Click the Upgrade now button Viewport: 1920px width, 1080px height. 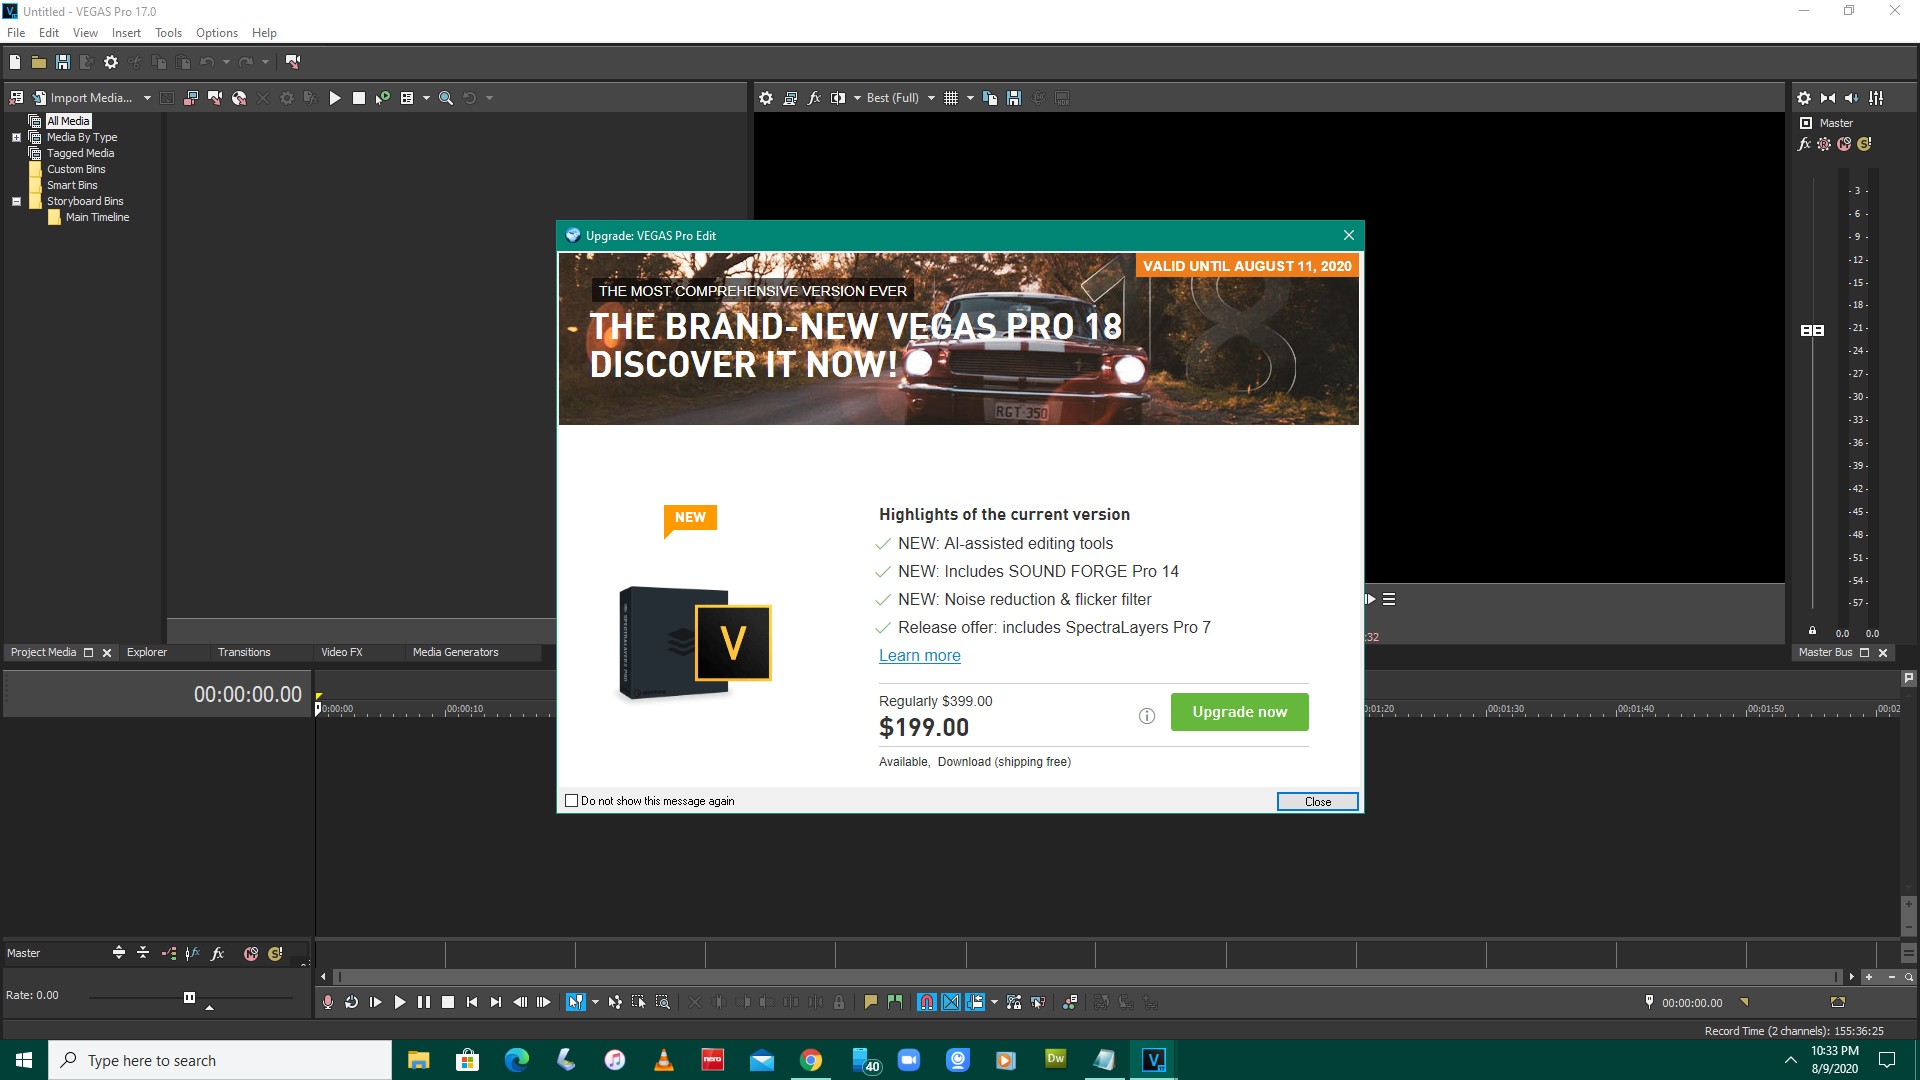tap(1240, 712)
